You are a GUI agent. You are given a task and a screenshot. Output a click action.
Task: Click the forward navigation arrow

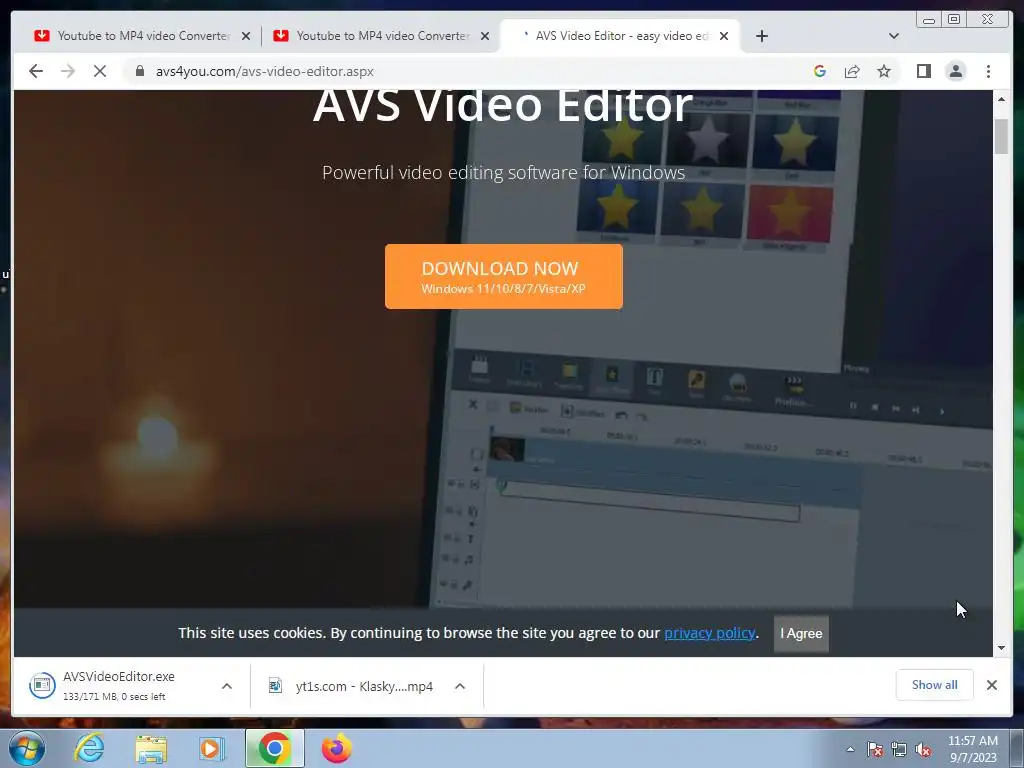point(68,71)
